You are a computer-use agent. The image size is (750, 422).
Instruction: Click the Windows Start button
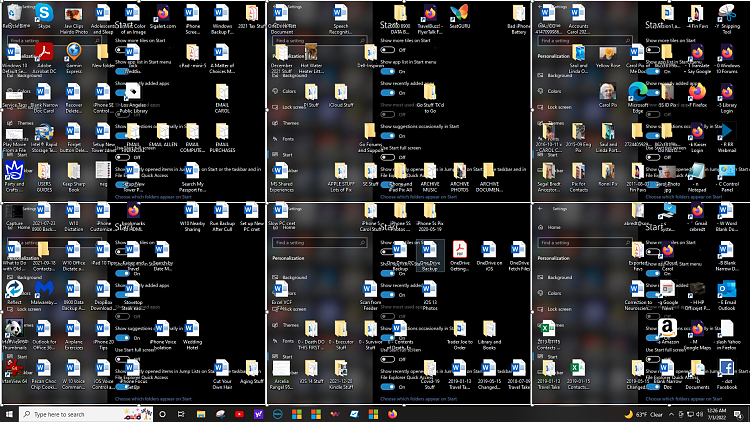(9, 414)
